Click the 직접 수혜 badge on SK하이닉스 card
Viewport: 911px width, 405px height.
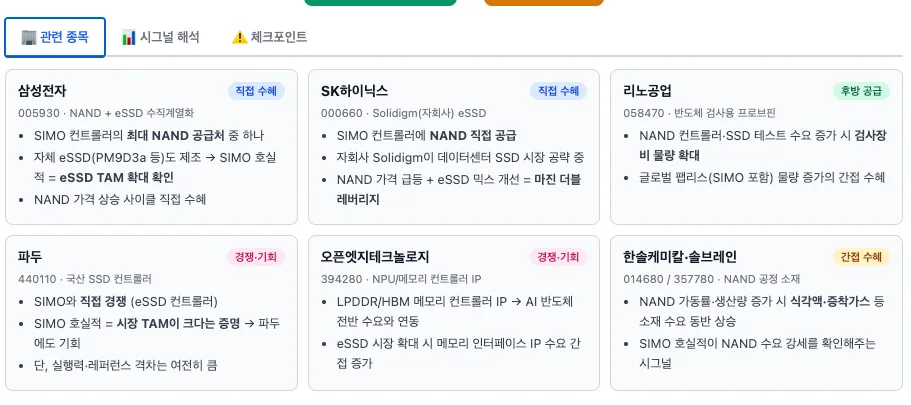point(558,91)
